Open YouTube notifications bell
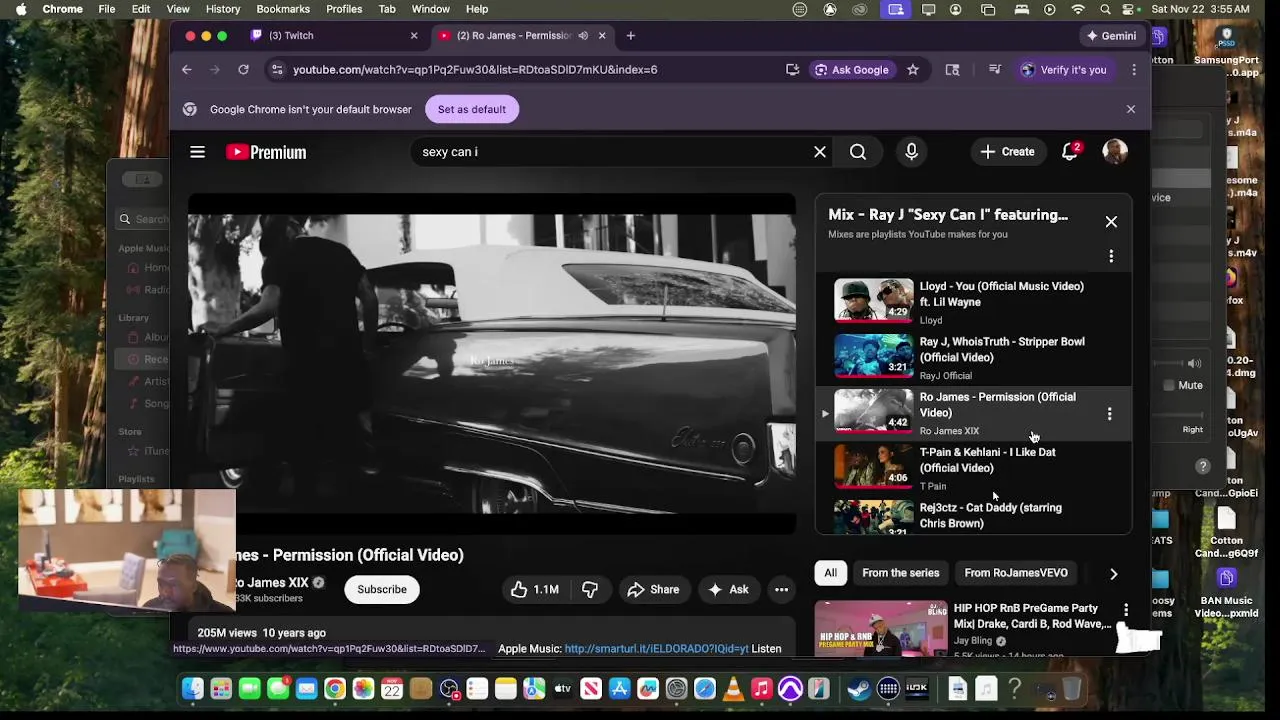1280x720 pixels. pyautogui.click(x=1070, y=152)
